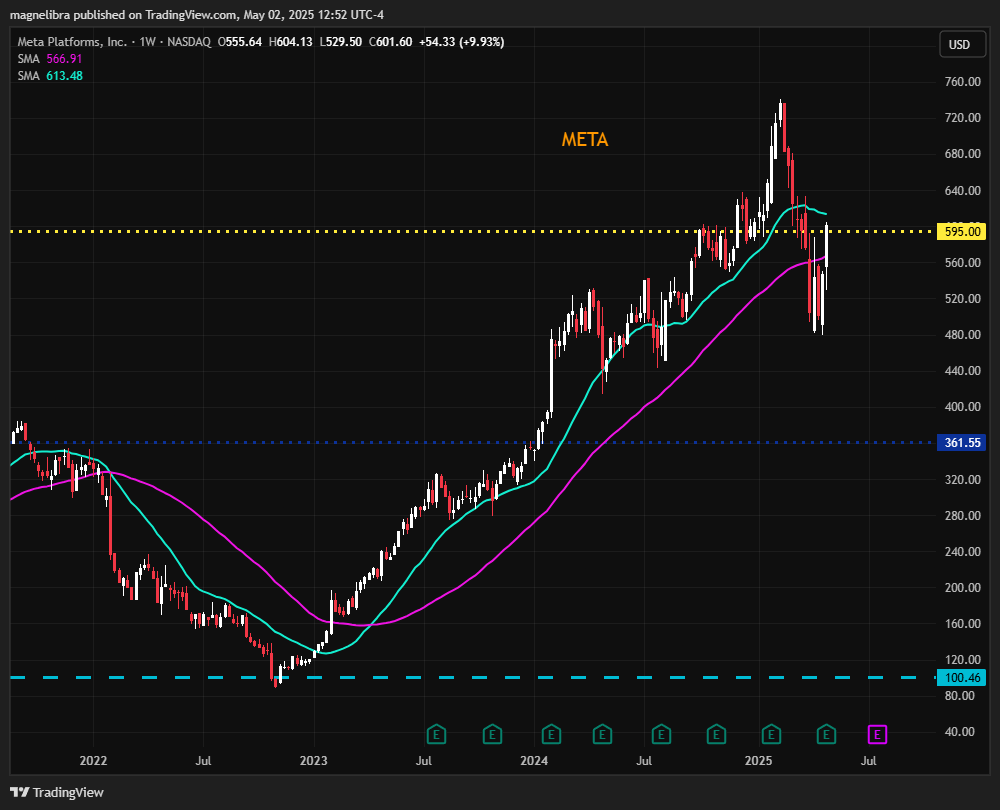1000x810 pixels.
Task: Click the yellow 595.00 price tag
Action: [x=961, y=232]
